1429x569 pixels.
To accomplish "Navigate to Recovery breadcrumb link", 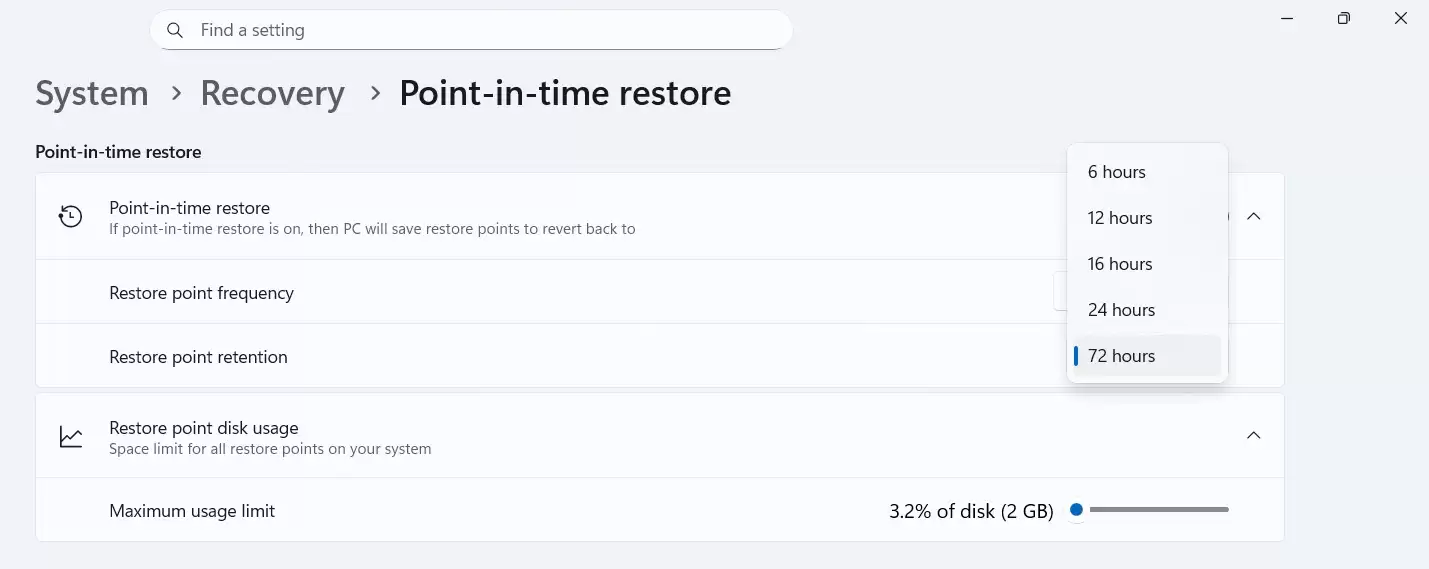I will pos(272,93).
